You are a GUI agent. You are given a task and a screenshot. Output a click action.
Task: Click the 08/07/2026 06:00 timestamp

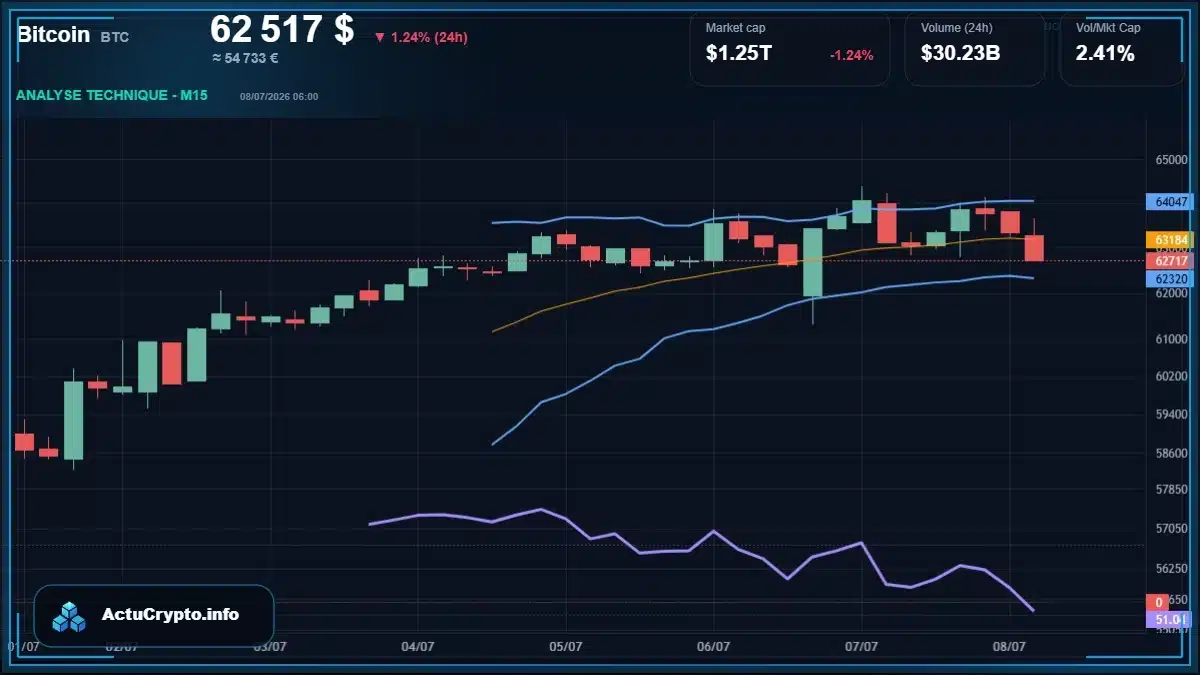pyautogui.click(x=279, y=96)
